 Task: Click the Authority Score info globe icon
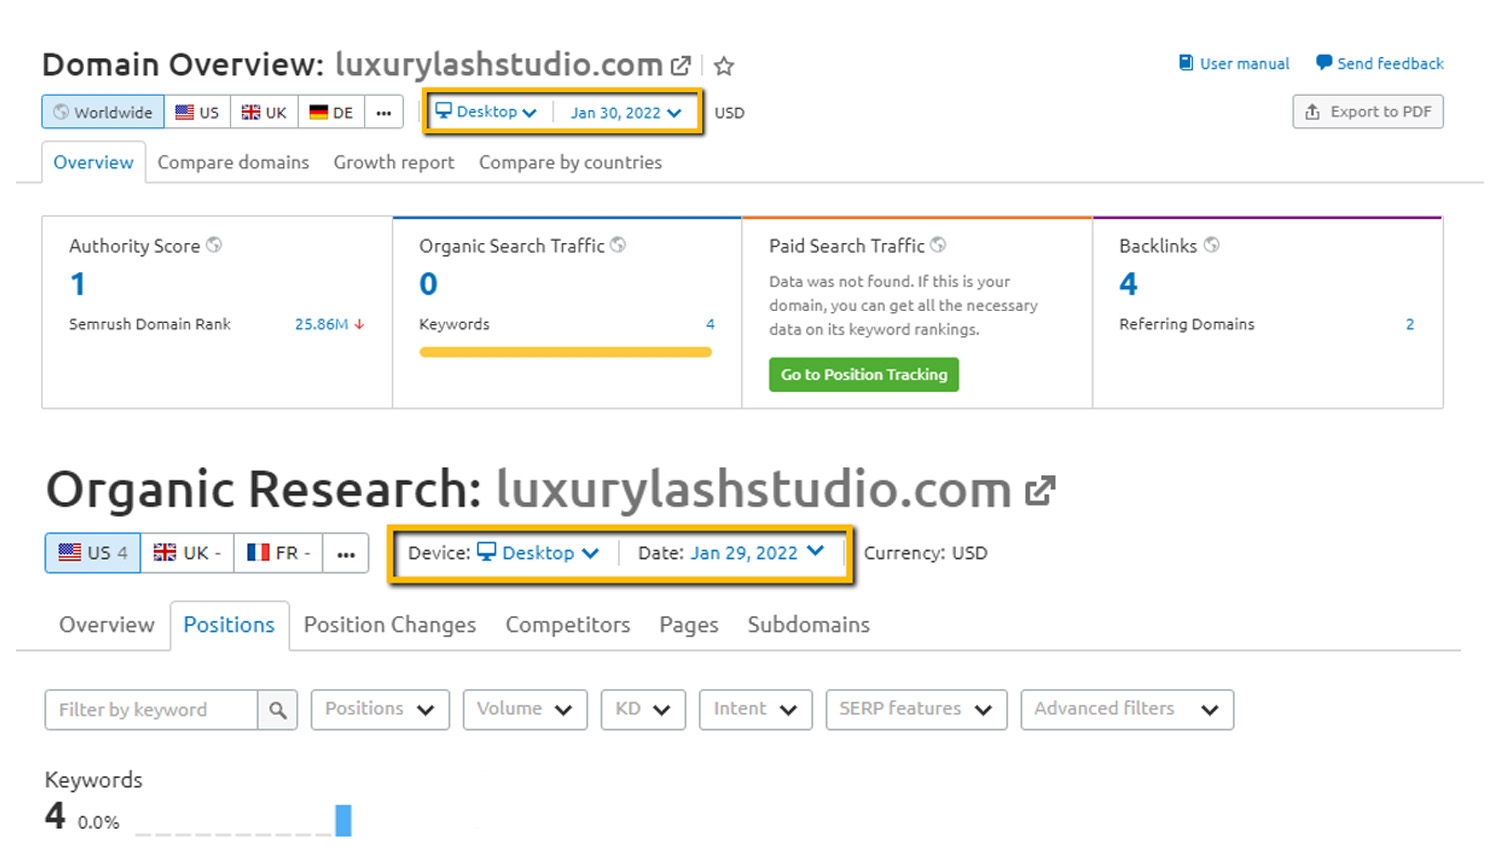point(214,245)
